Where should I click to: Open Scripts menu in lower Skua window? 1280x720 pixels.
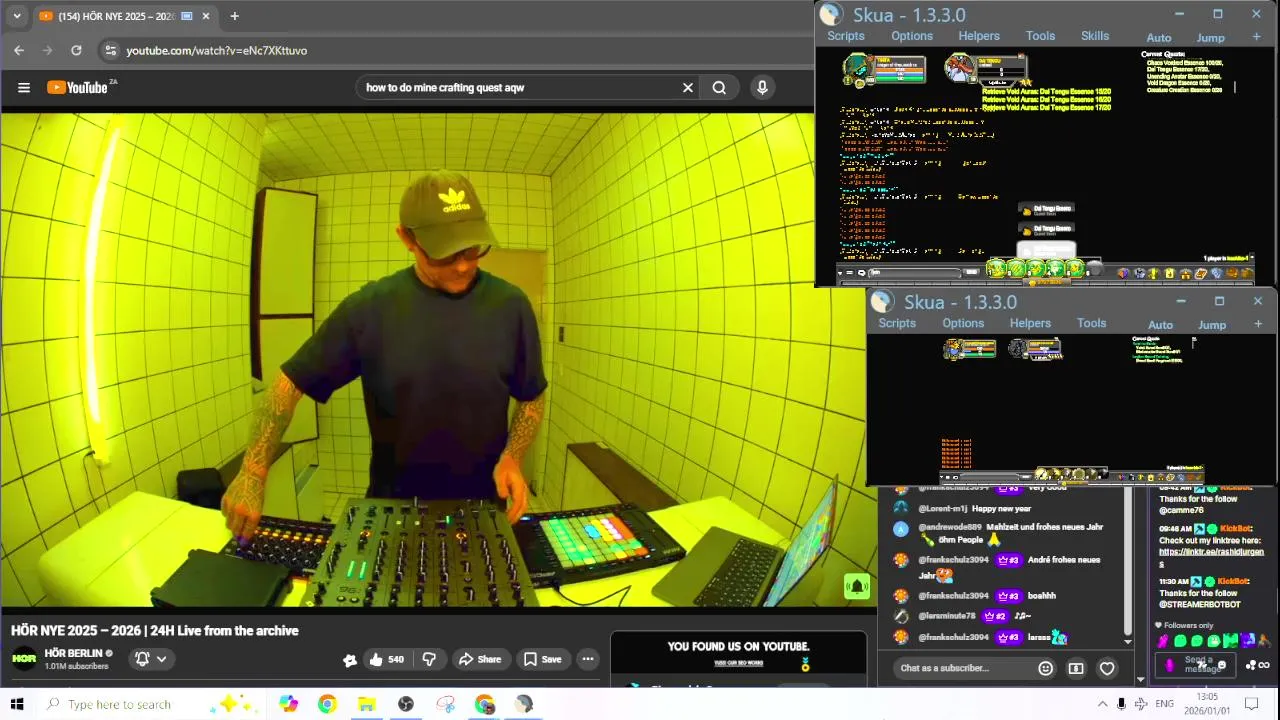[x=897, y=323]
